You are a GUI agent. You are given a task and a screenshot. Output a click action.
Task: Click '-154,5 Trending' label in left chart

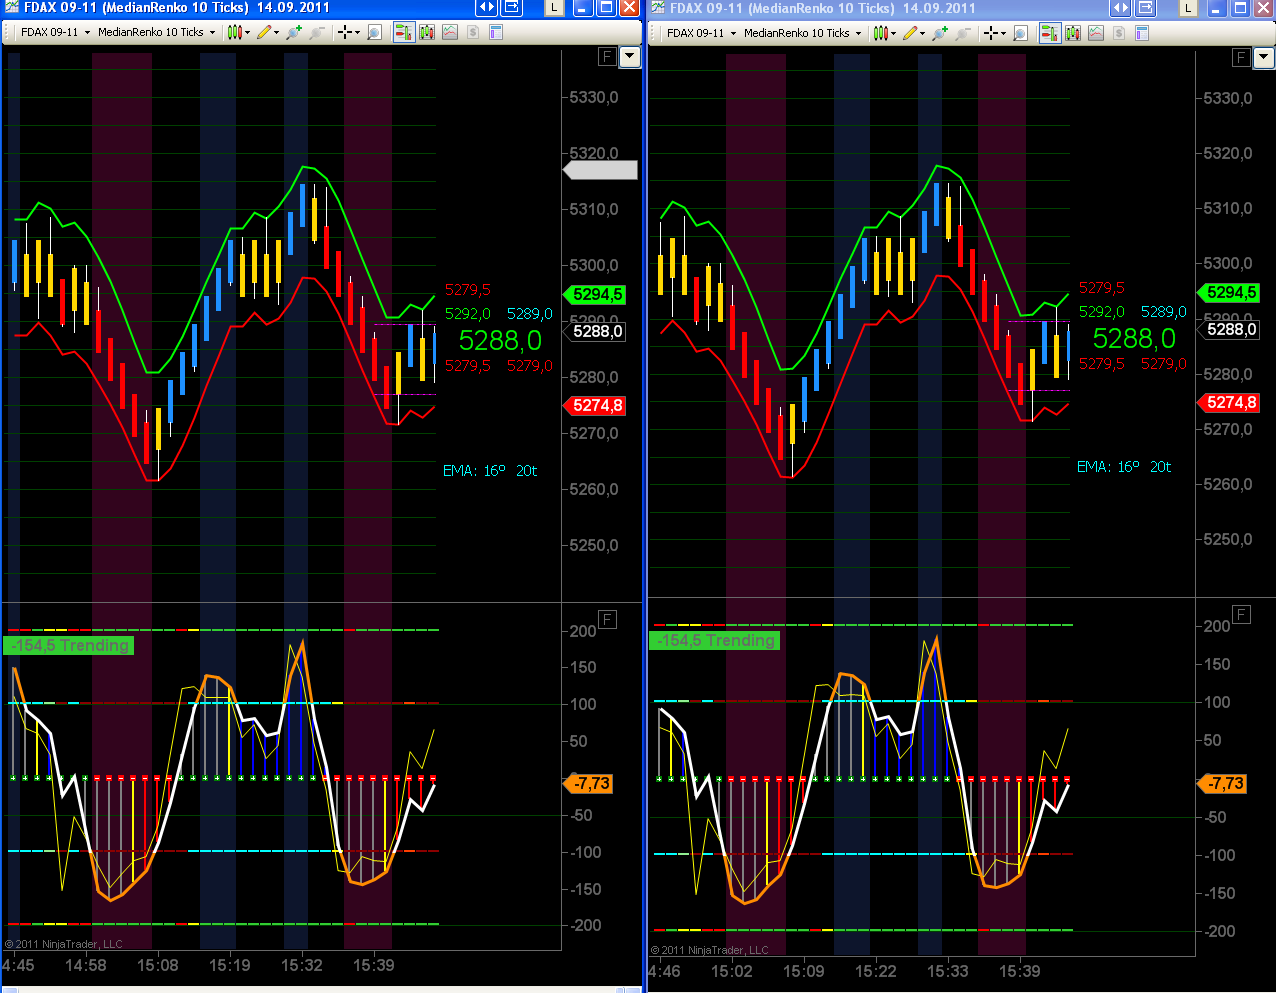click(x=68, y=646)
